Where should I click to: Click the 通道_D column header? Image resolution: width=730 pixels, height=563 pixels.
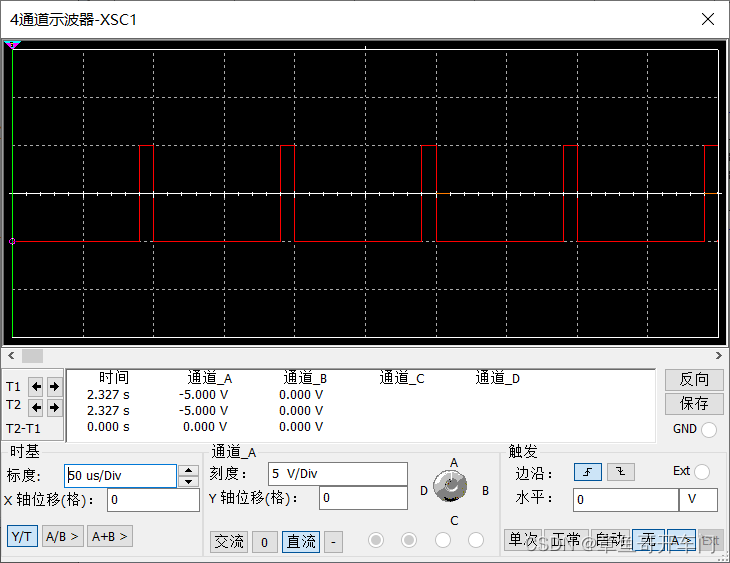(x=498, y=378)
